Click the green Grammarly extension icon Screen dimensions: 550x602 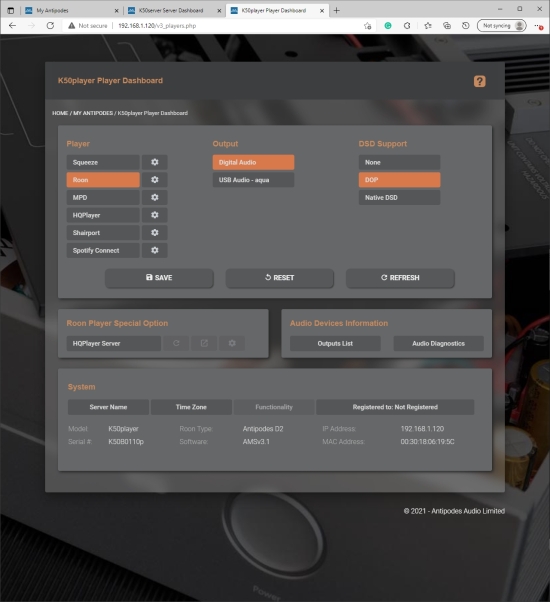tap(388, 26)
